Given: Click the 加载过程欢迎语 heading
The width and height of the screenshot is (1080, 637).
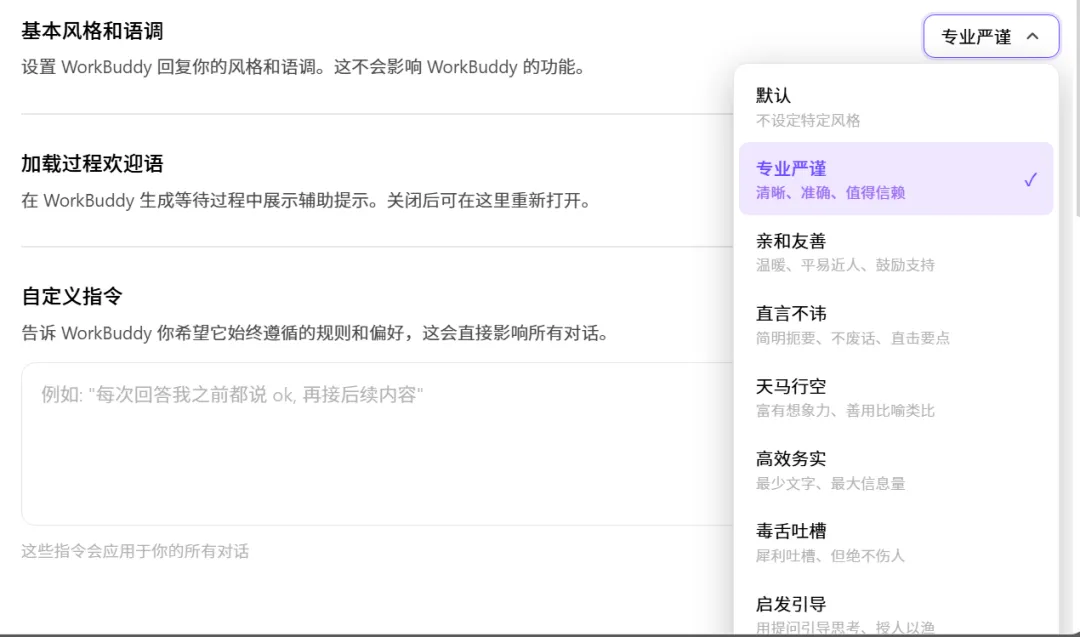Looking at the screenshot, I should (92, 164).
